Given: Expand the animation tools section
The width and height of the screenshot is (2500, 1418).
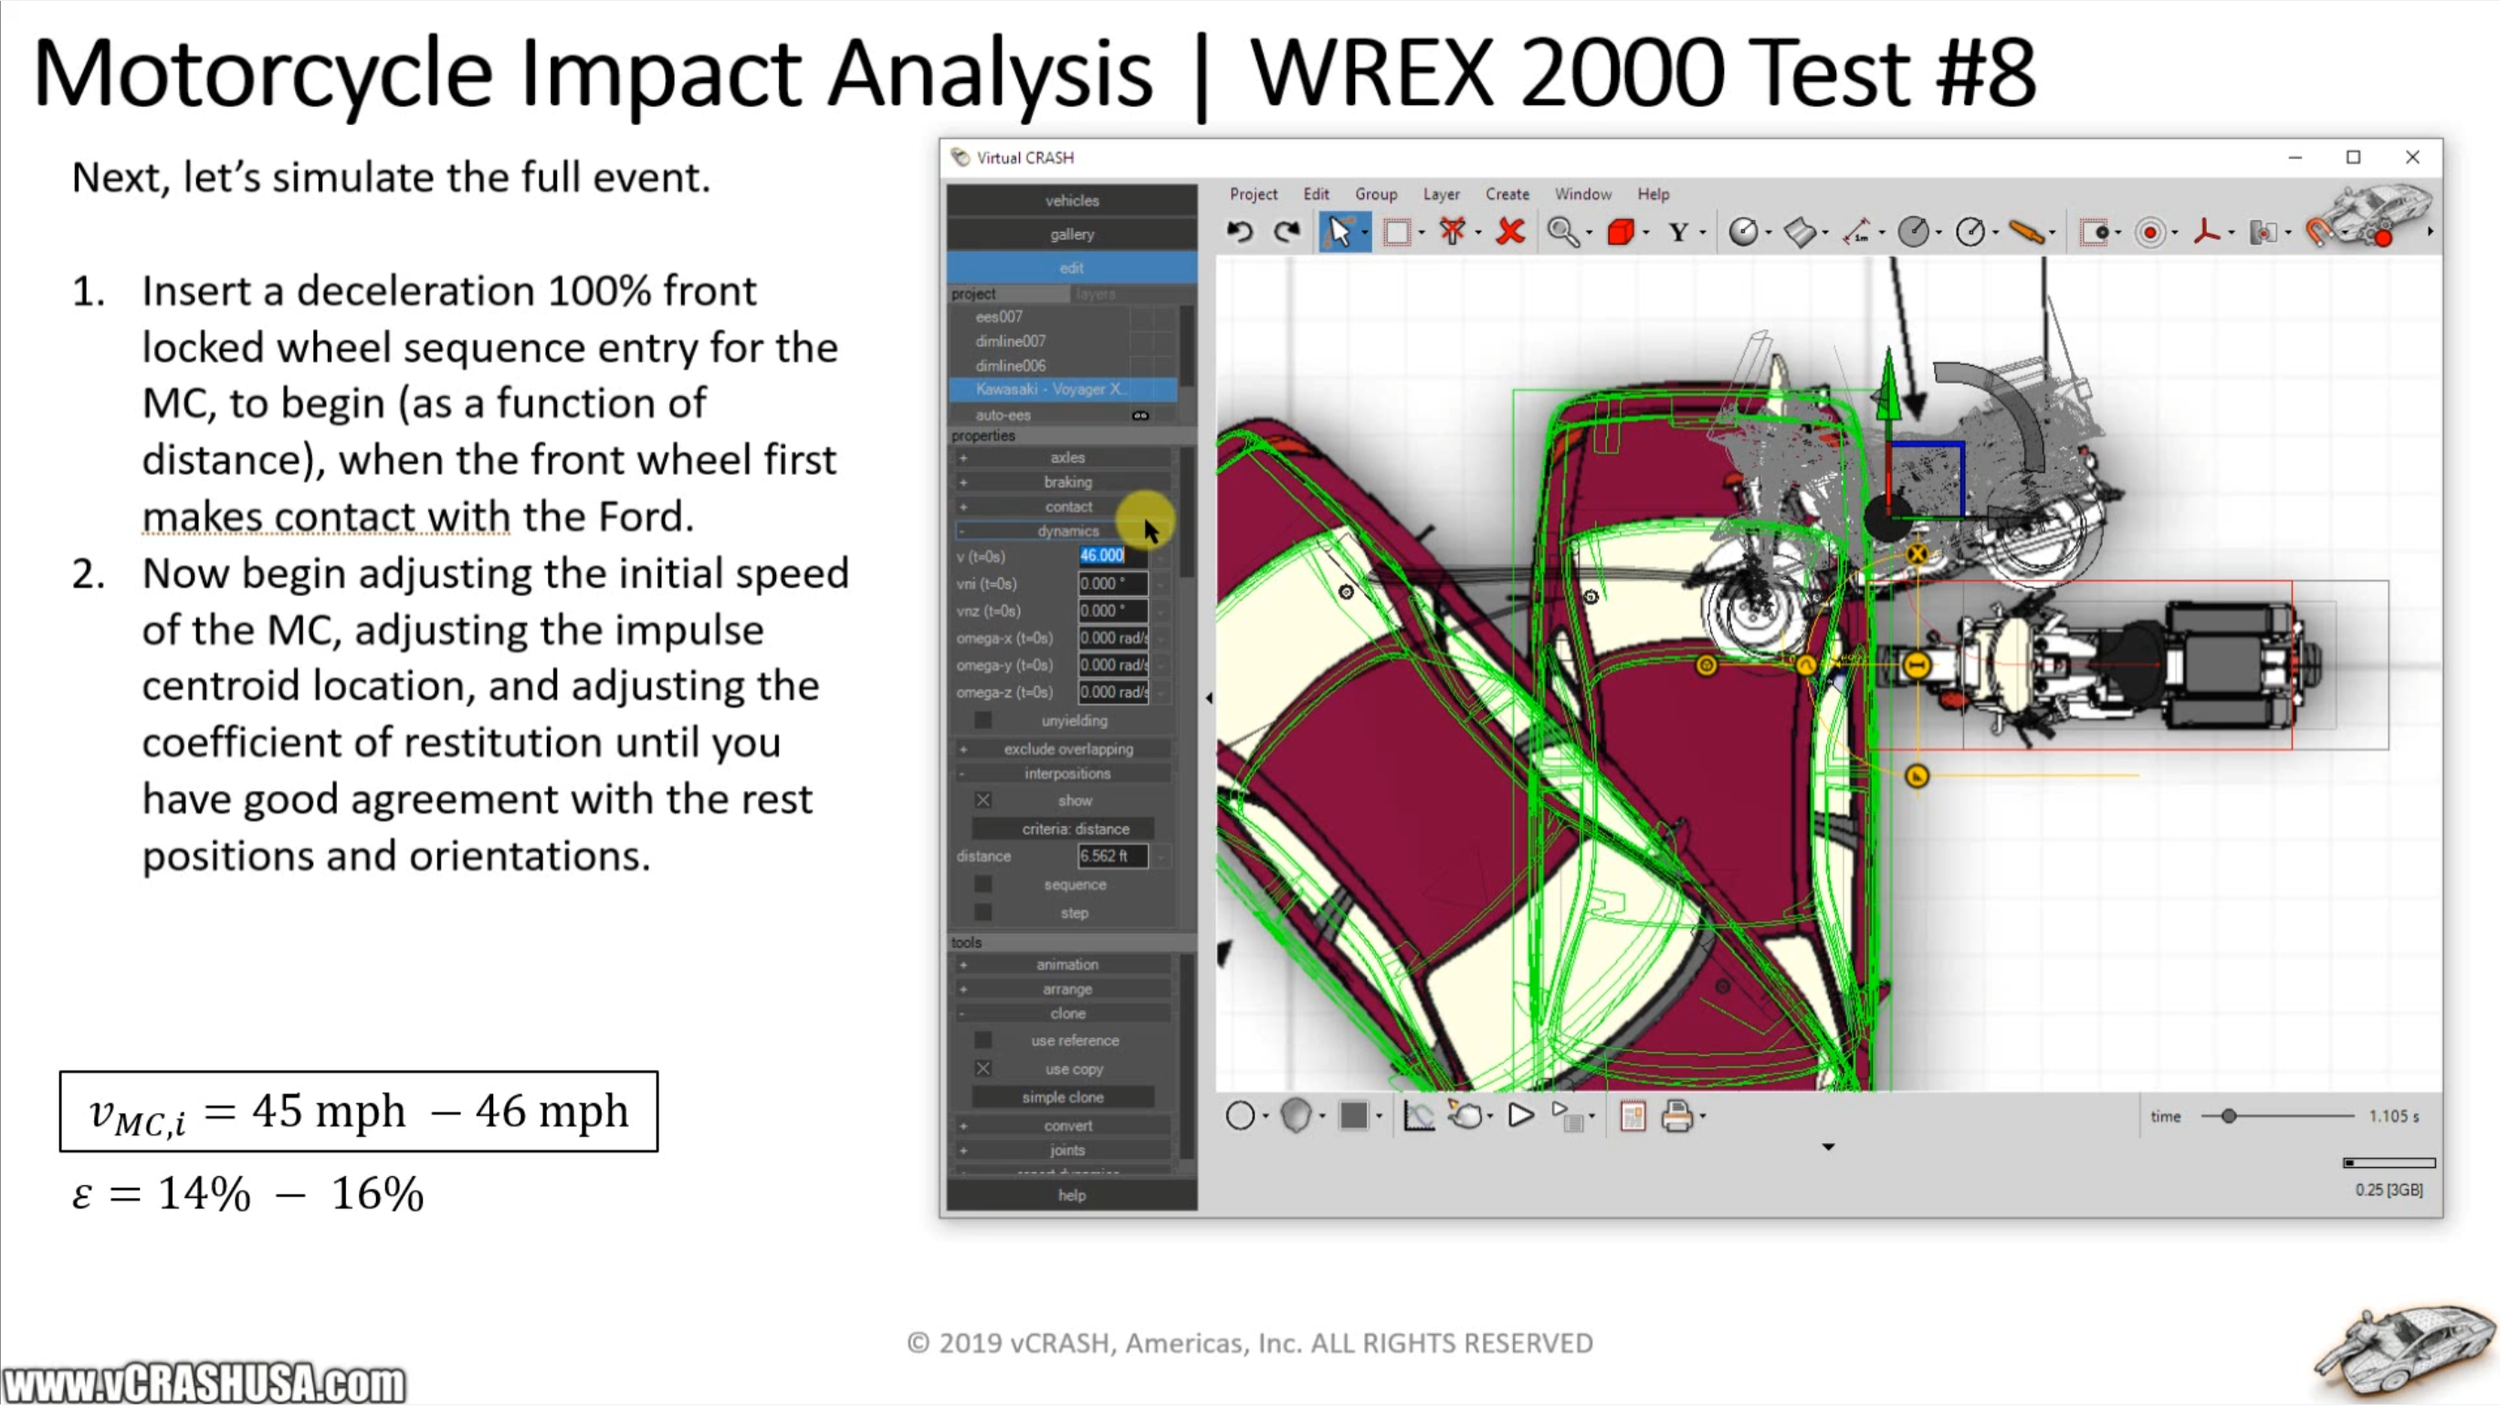Looking at the screenshot, I should pos(1067,965).
